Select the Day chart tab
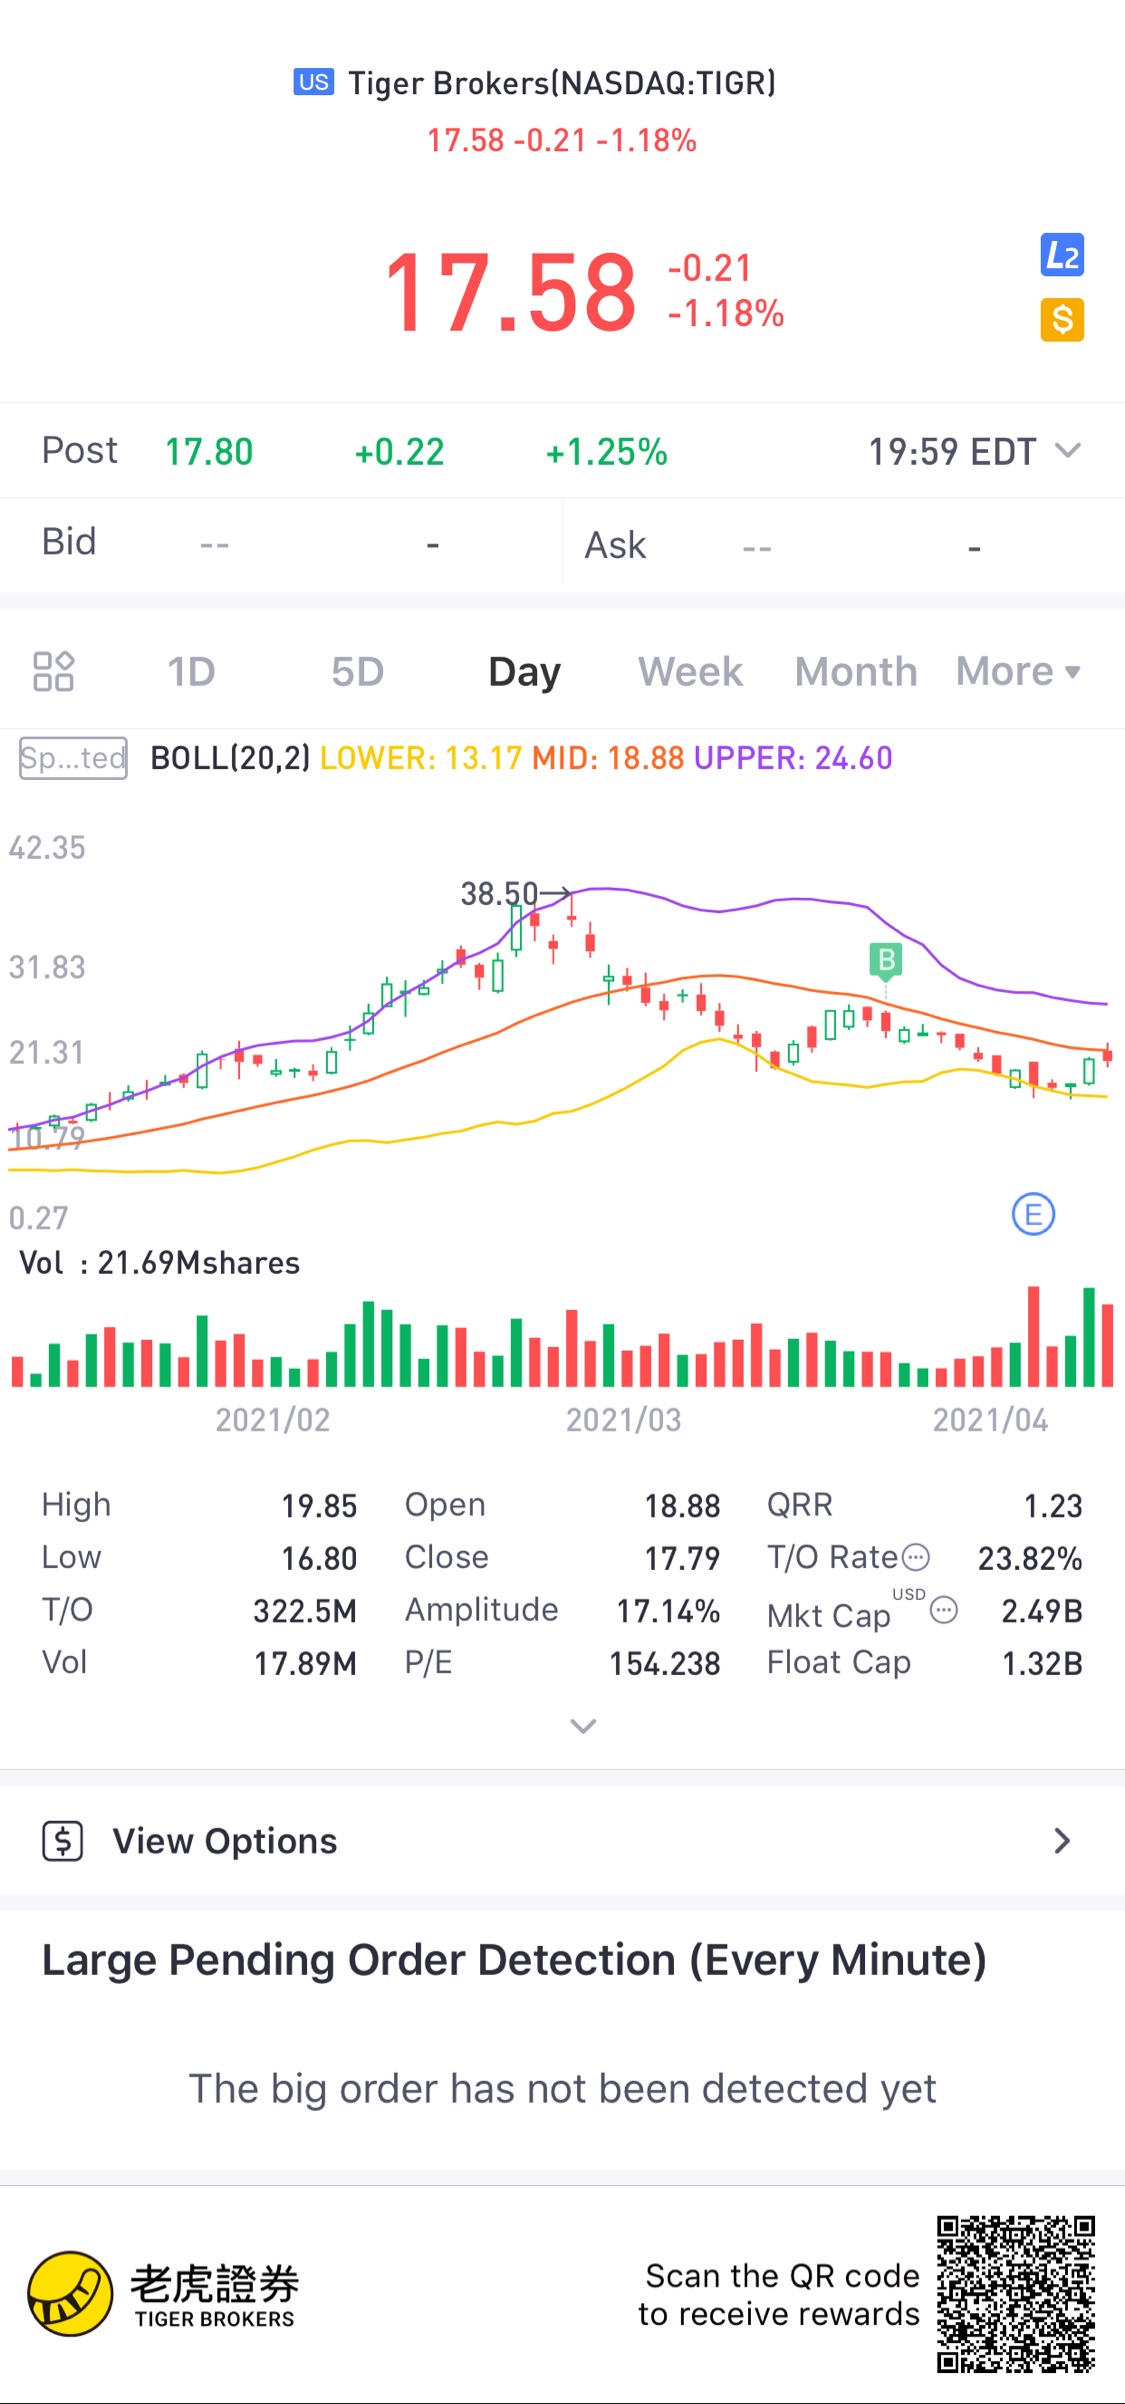The height and width of the screenshot is (2404, 1125). (x=524, y=672)
